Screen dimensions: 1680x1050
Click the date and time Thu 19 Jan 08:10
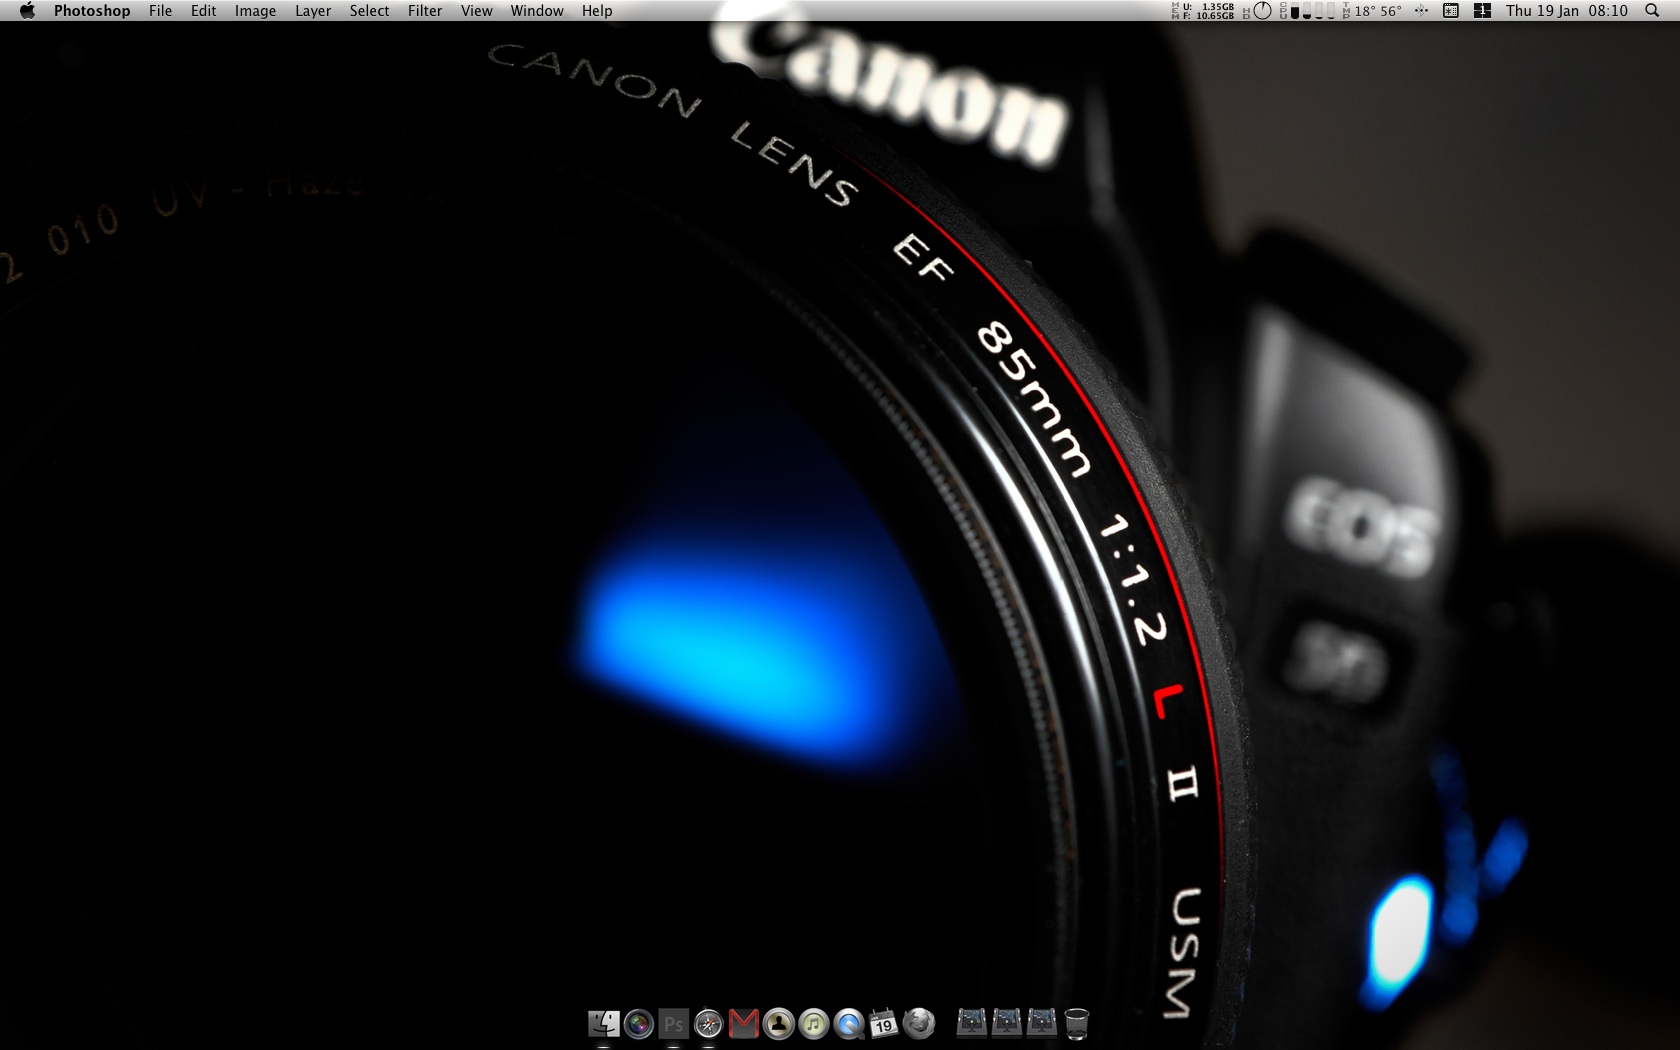coord(1567,10)
